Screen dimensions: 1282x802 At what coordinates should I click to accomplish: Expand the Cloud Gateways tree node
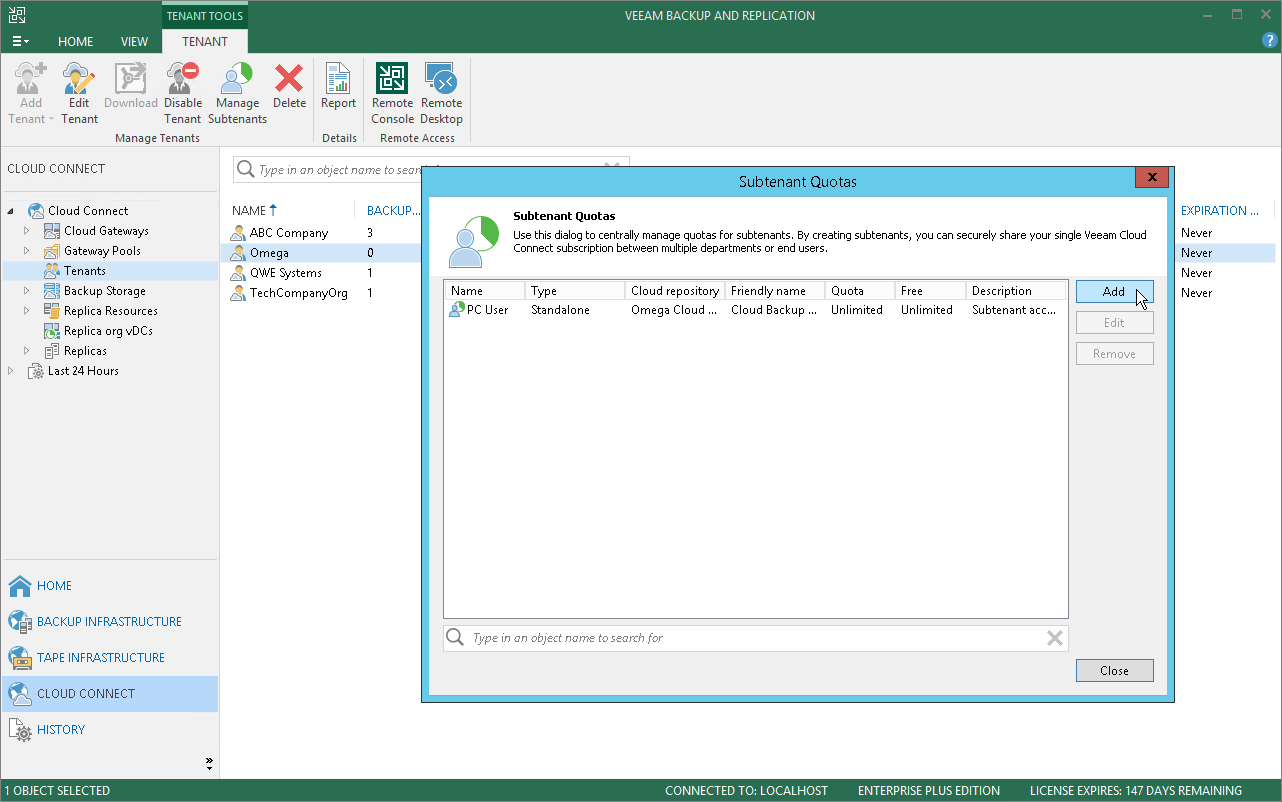(x=28, y=231)
